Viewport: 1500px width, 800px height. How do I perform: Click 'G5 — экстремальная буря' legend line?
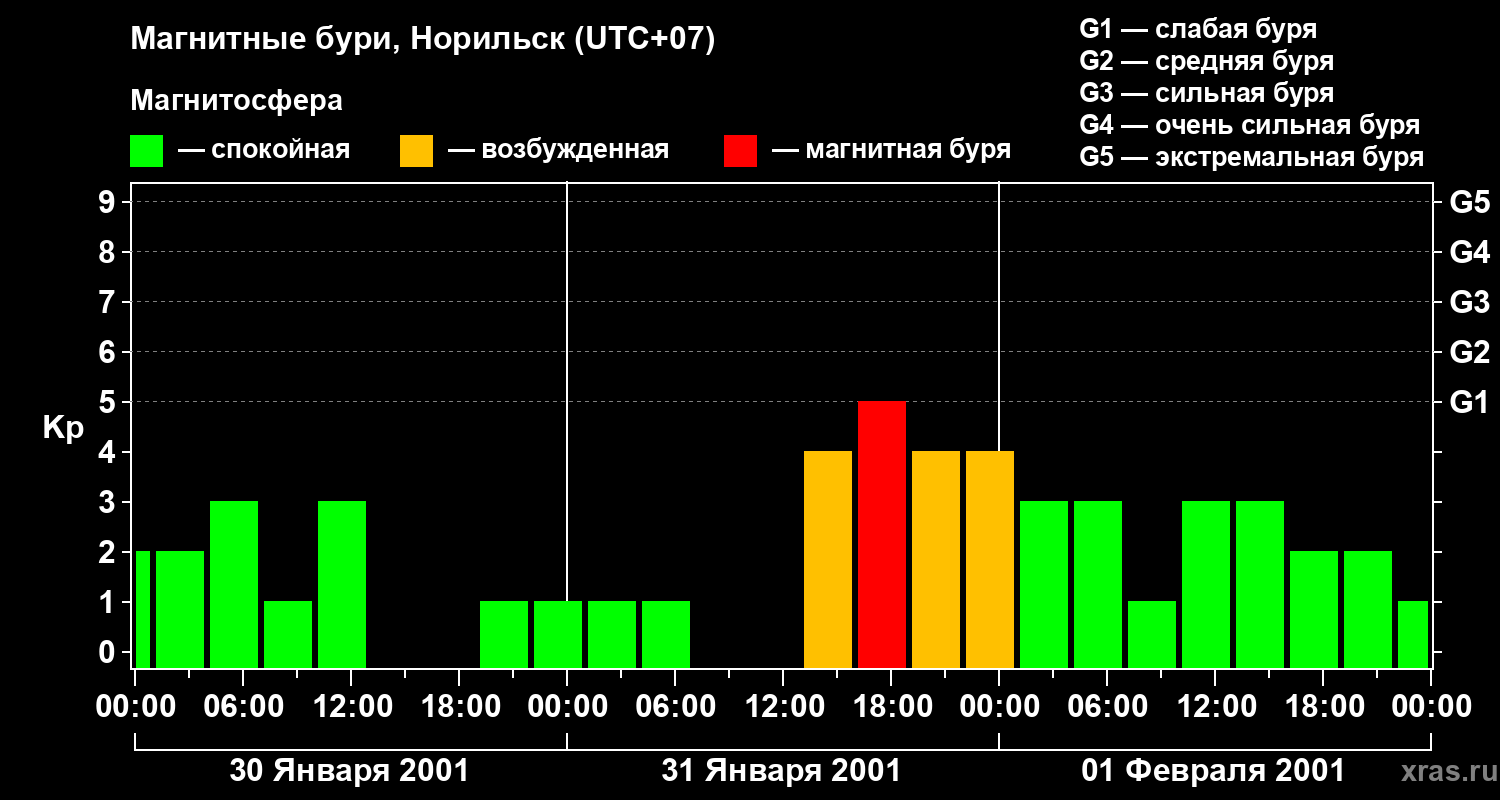1251,157
